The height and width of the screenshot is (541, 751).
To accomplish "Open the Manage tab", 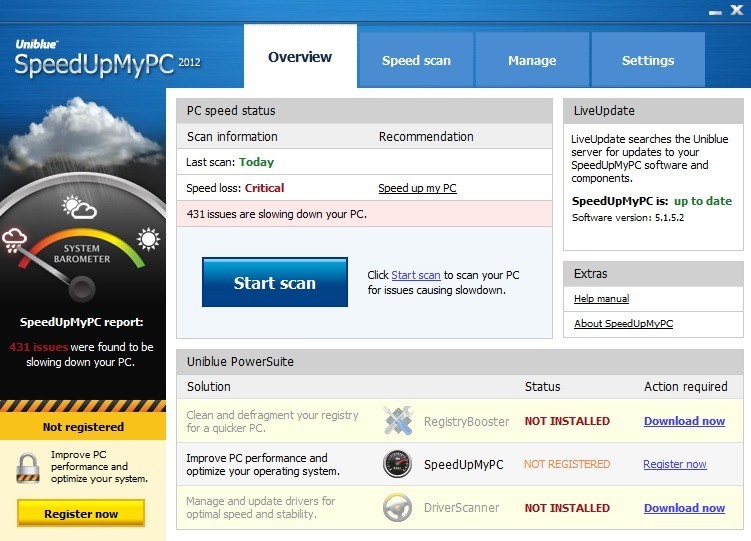I will (x=532, y=60).
